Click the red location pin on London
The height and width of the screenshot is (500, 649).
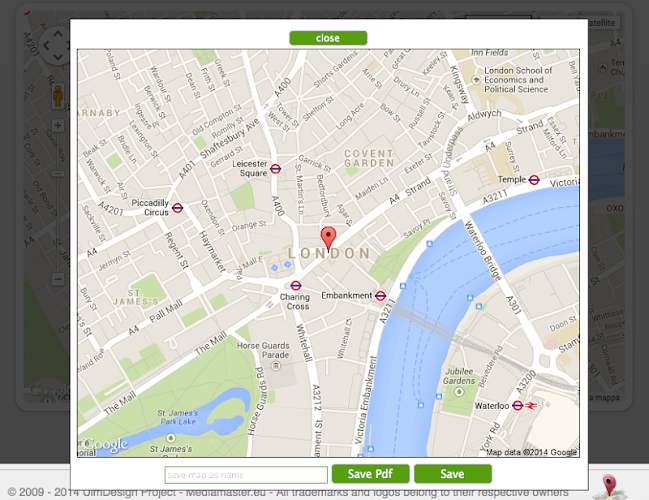328,239
